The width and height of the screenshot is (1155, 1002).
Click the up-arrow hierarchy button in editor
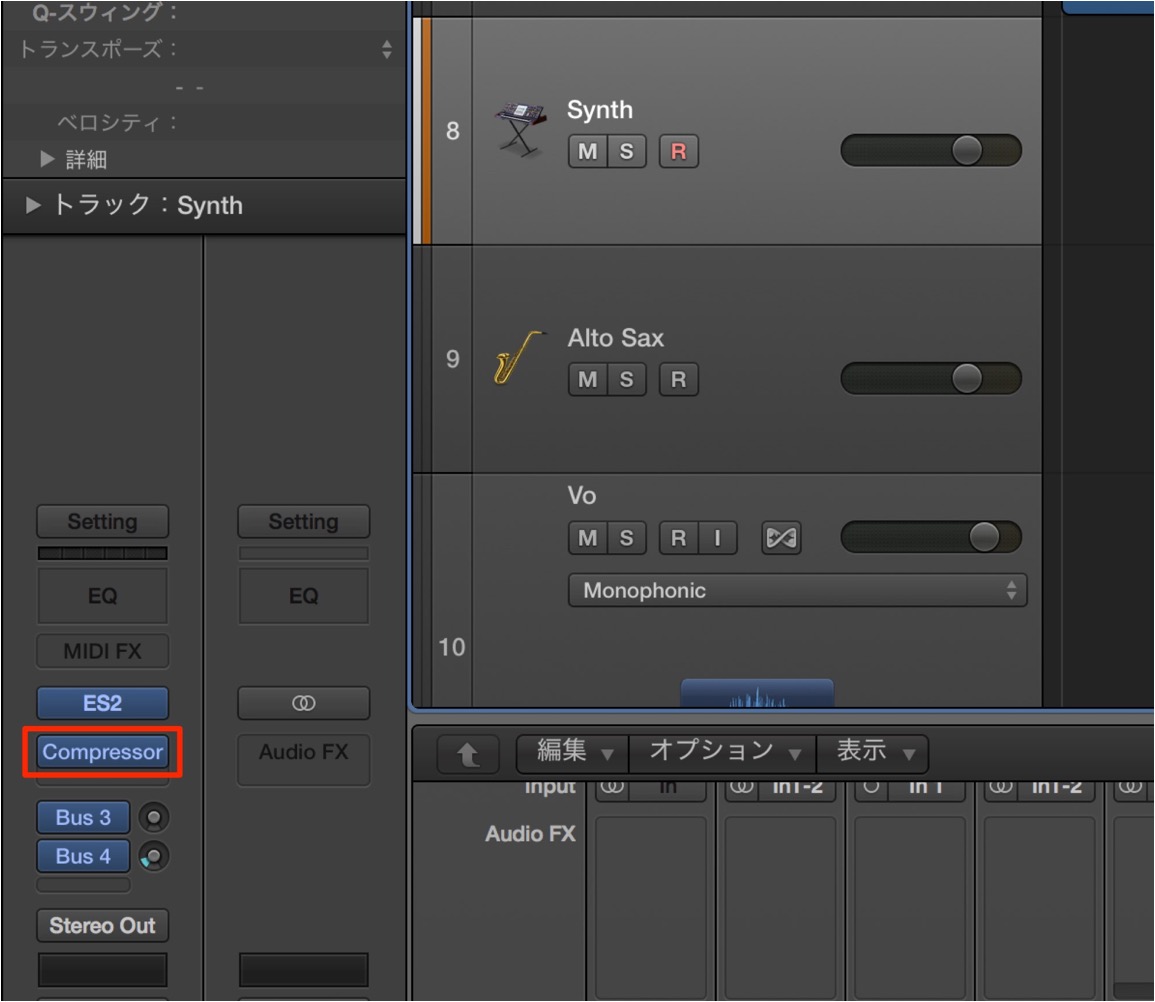[x=468, y=754]
